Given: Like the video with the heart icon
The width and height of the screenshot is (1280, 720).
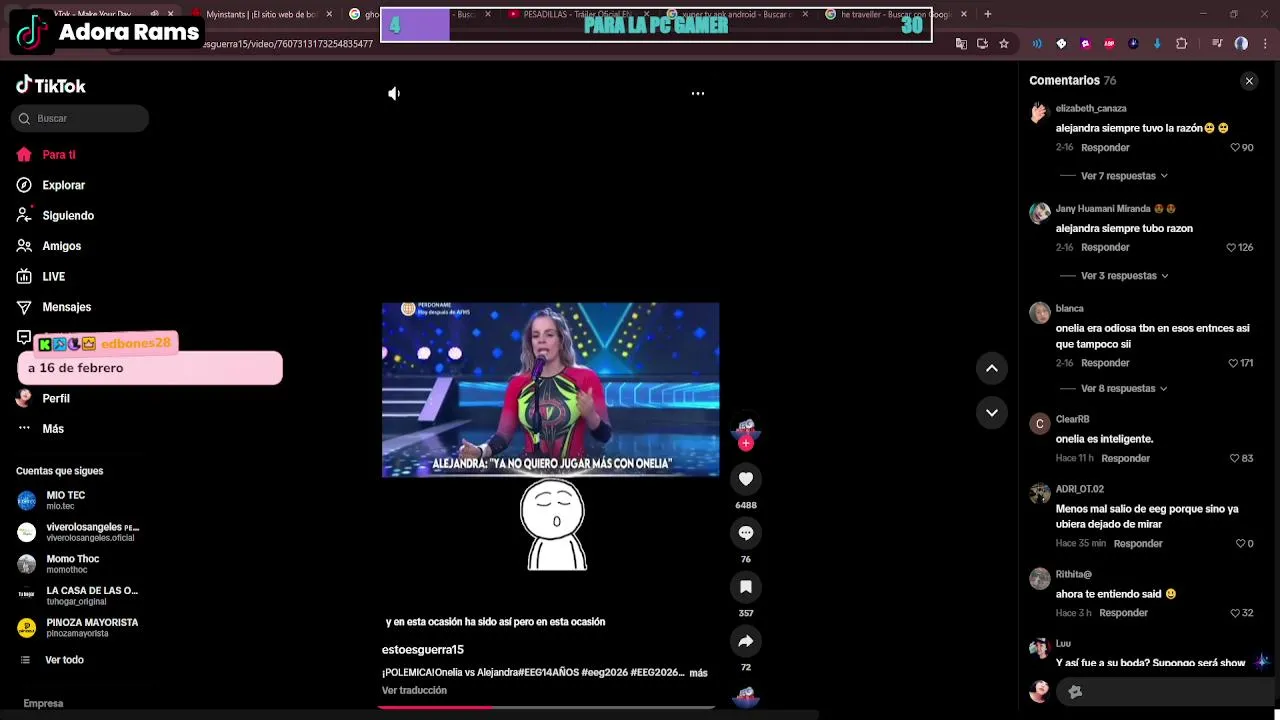Looking at the screenshot, I should point(746,479).
